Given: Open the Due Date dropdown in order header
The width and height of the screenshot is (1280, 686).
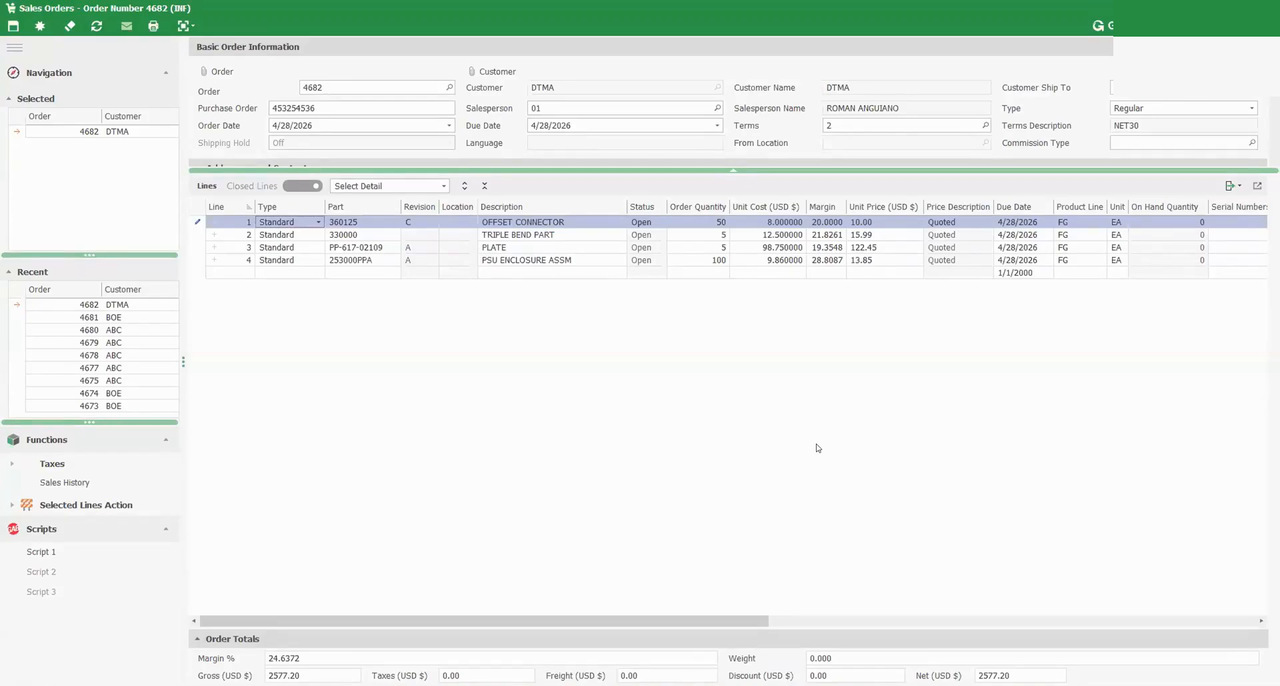Looking at the screenshot, I should coord(717,126).
